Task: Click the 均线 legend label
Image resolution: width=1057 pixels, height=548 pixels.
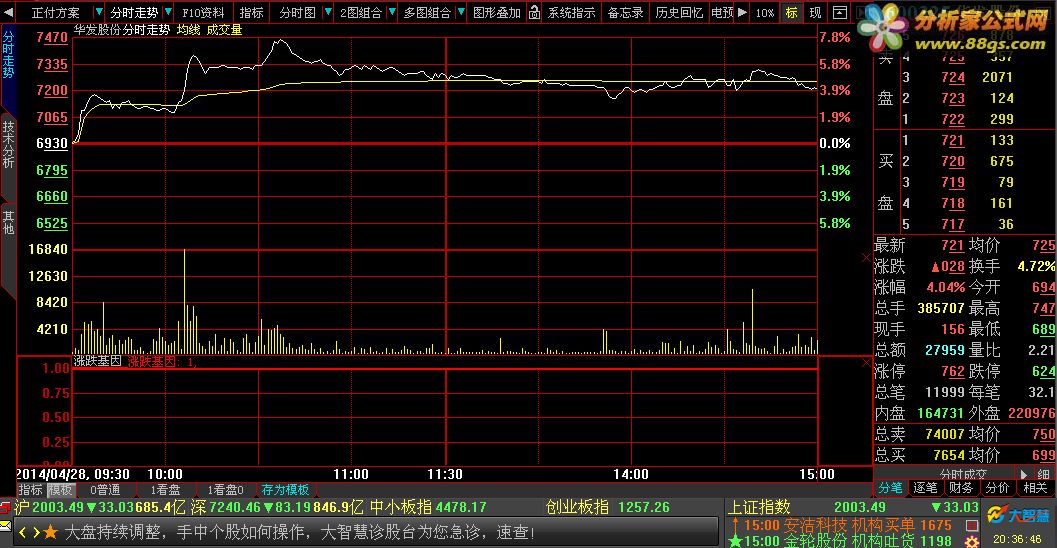Action: click(188, 30)
